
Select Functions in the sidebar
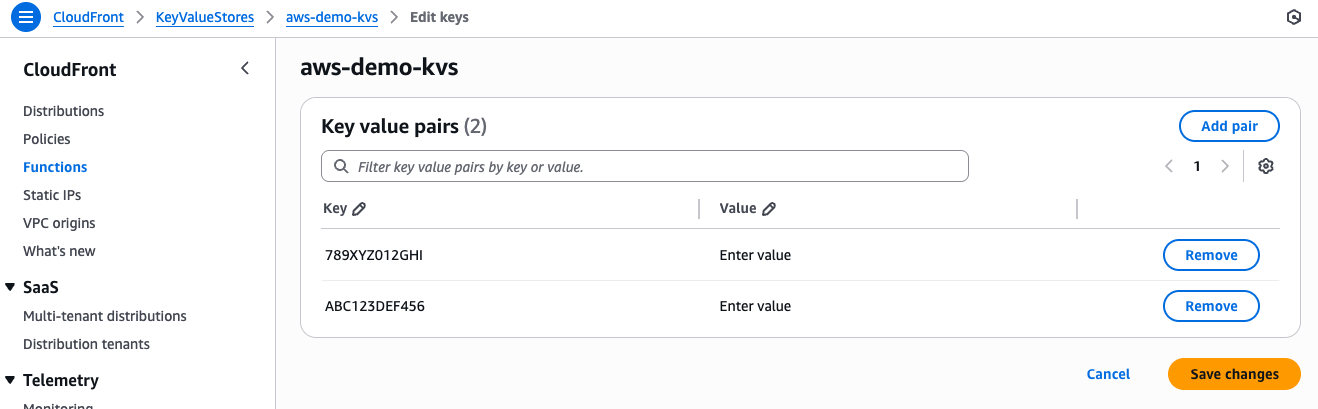coord(55,167)
